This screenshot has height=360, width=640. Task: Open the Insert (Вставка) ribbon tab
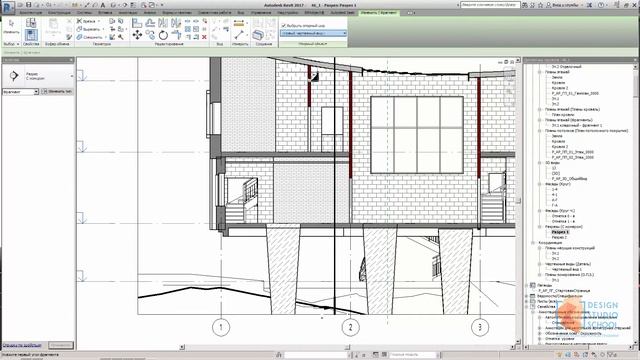(x=105, y=13)
